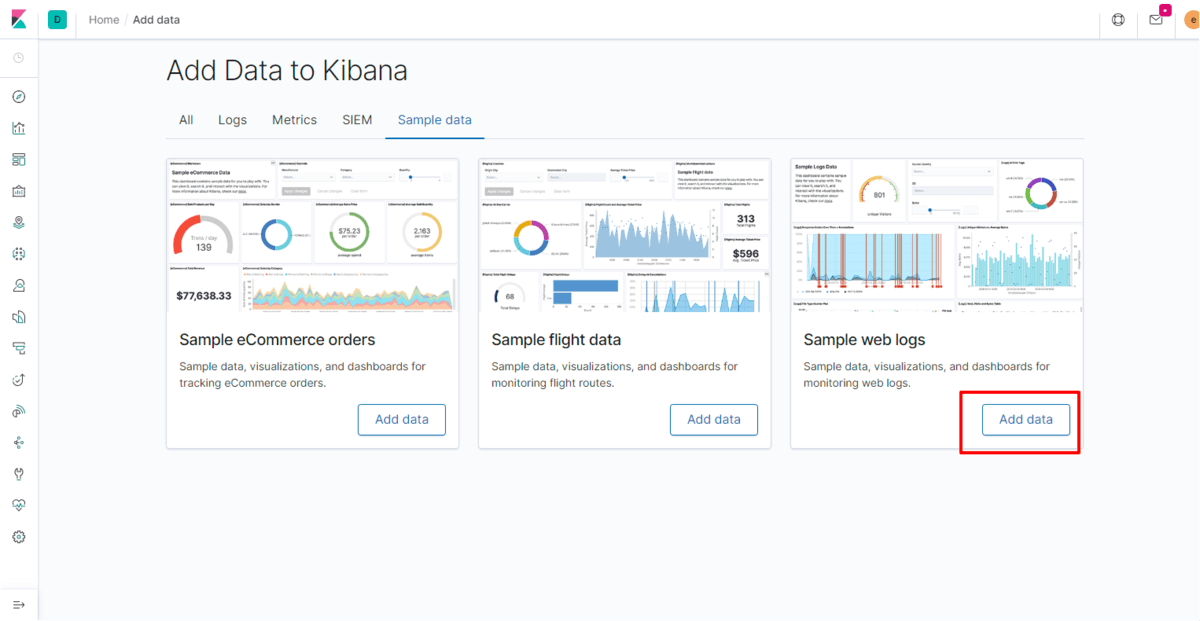Click the Sample flight data preview thumbnail
Screen dimensions: 1200x621
624,235
